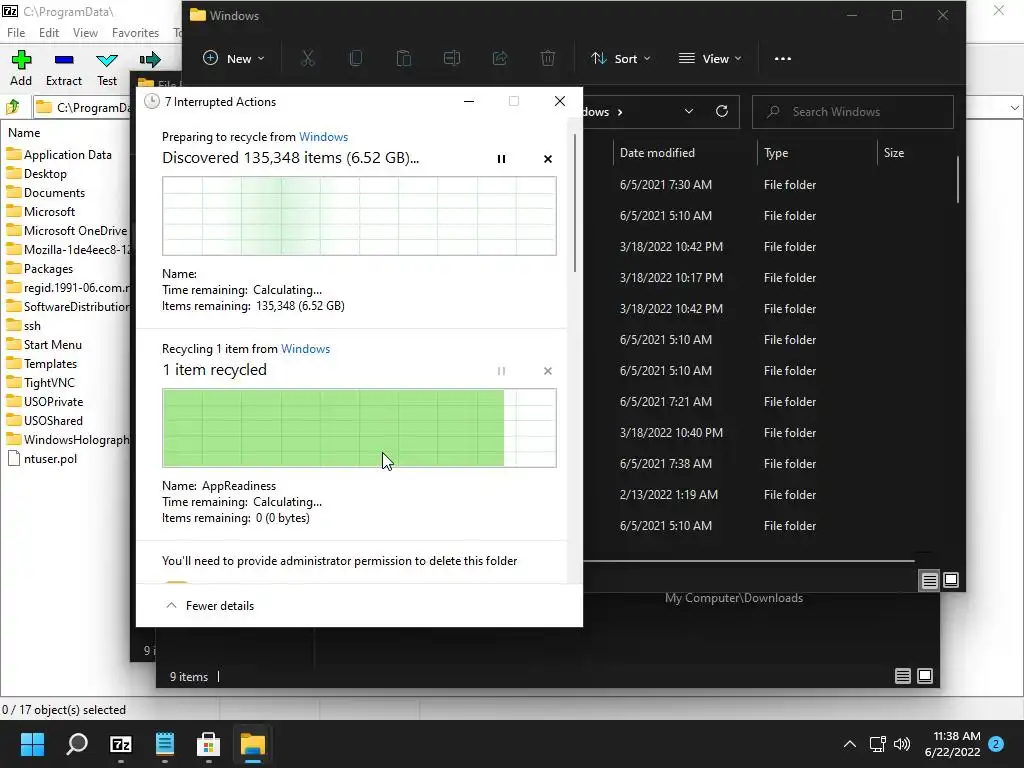Click the Windows link in Preparing to recycle
This screenshot has height=768, width=1024.
[323, 136]
